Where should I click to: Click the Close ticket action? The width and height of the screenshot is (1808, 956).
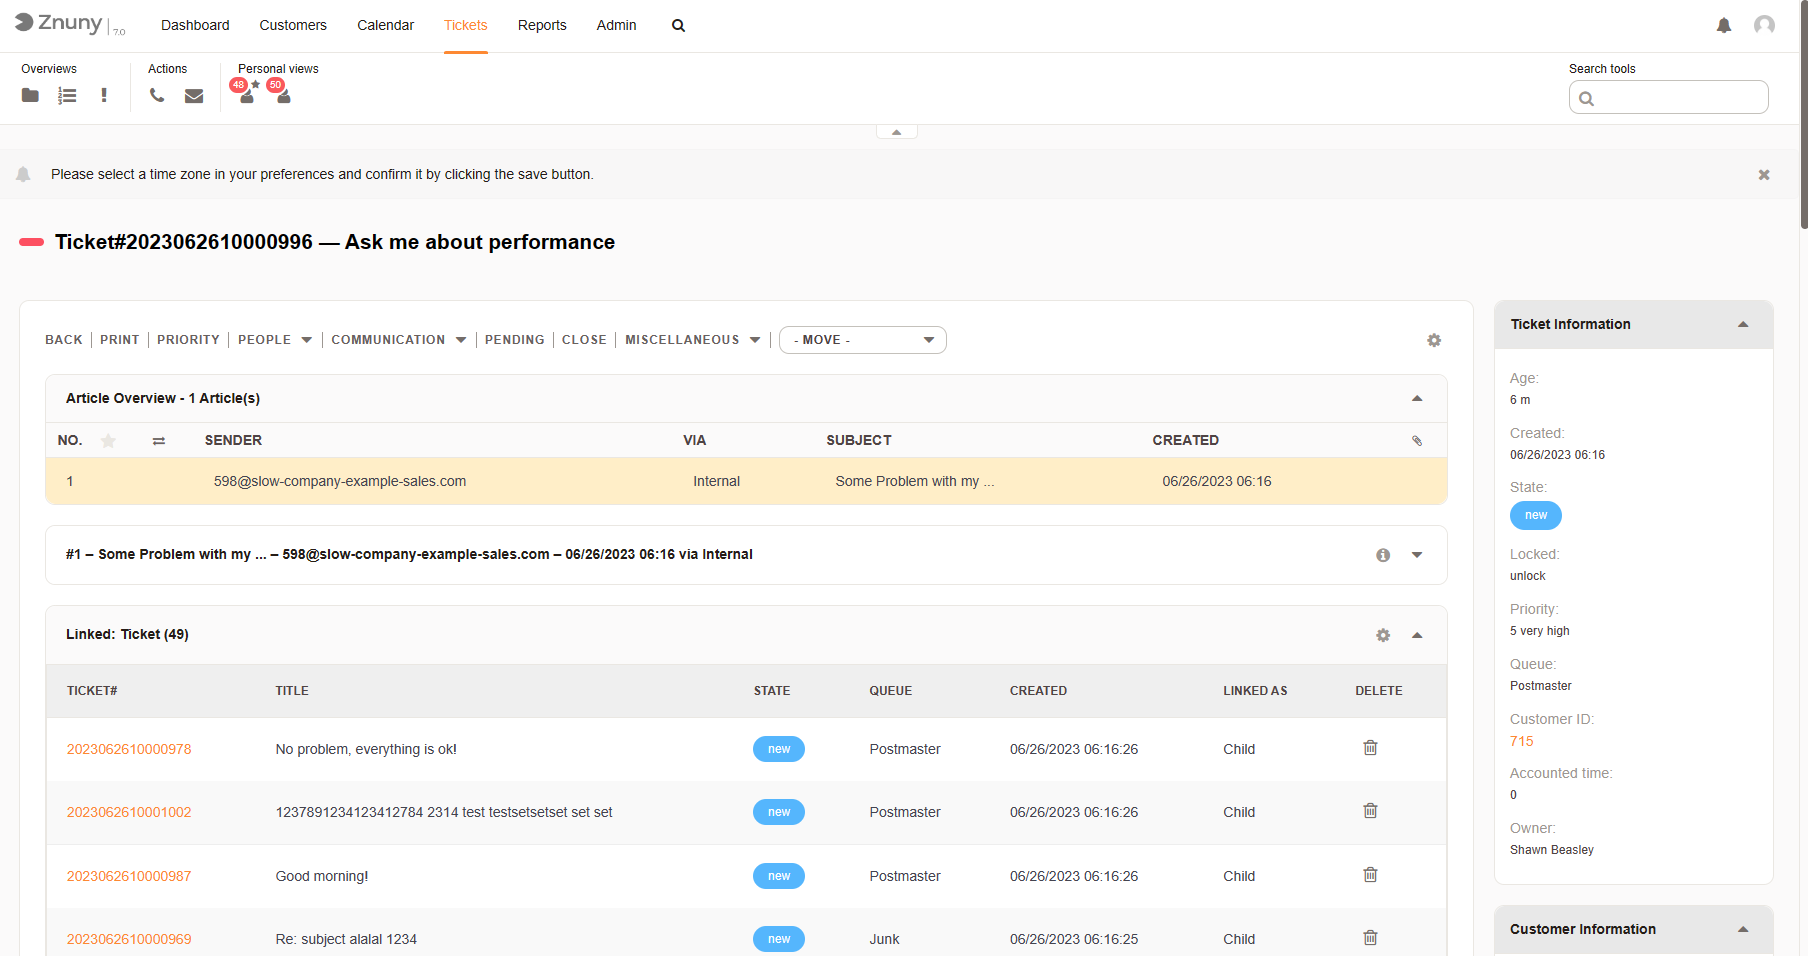pyautogui.click(x=584, y=340)
